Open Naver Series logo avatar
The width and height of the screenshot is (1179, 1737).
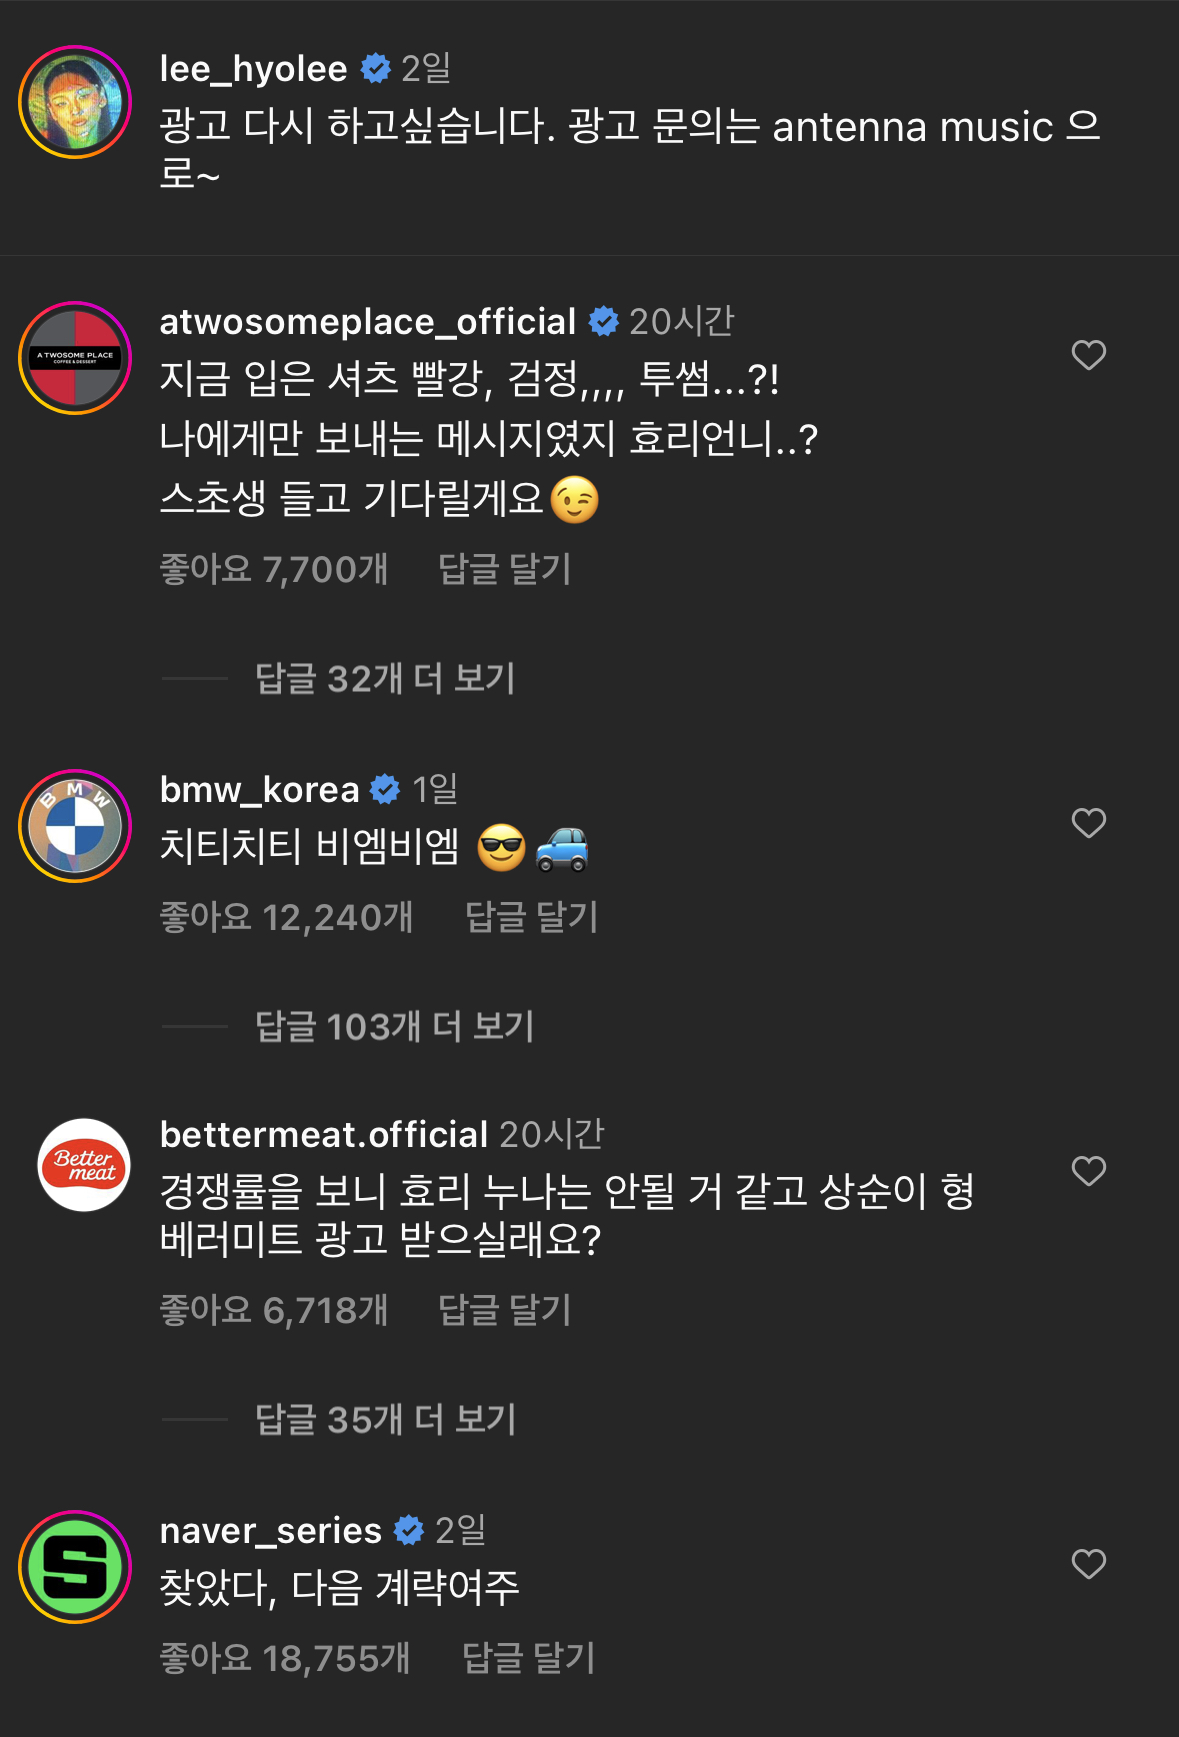75,1566
